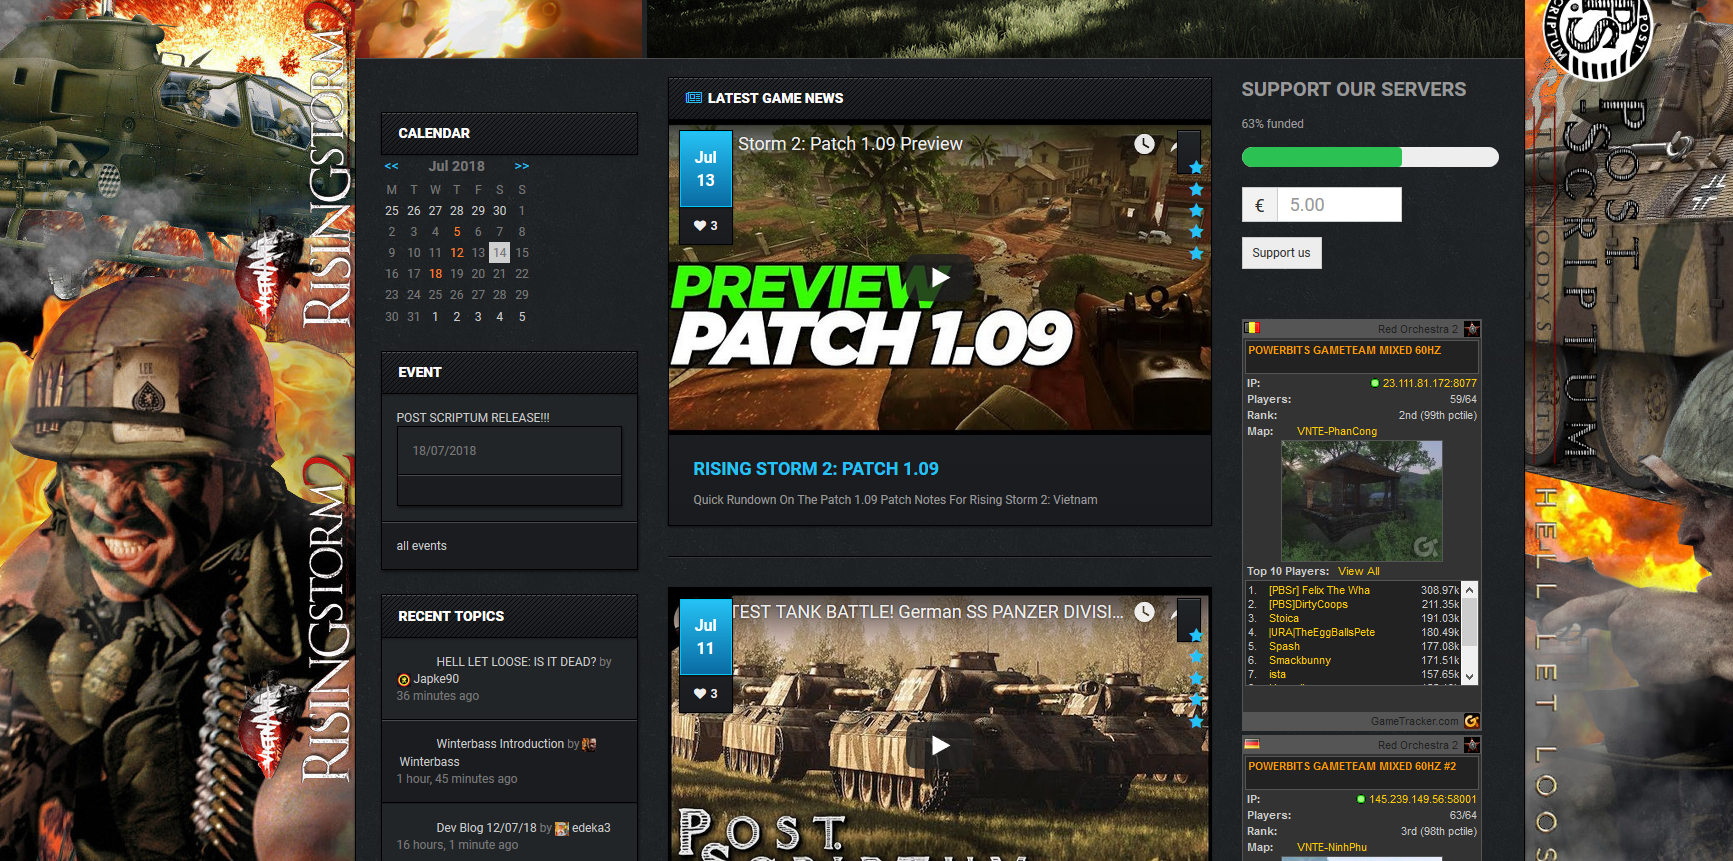
Task: Click Red Orchestra 2 game icon, second server
Action: point(1472,745)
